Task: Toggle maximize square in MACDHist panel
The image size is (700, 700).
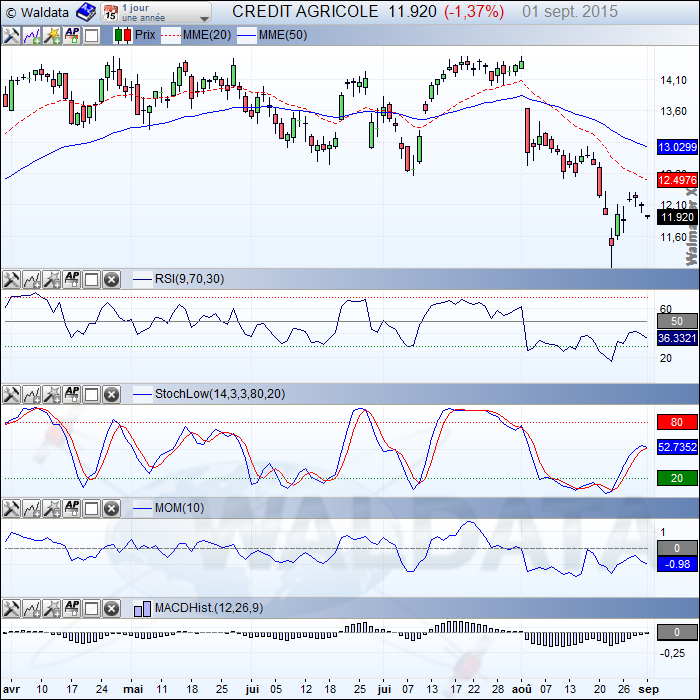Action: coord(92,608)
